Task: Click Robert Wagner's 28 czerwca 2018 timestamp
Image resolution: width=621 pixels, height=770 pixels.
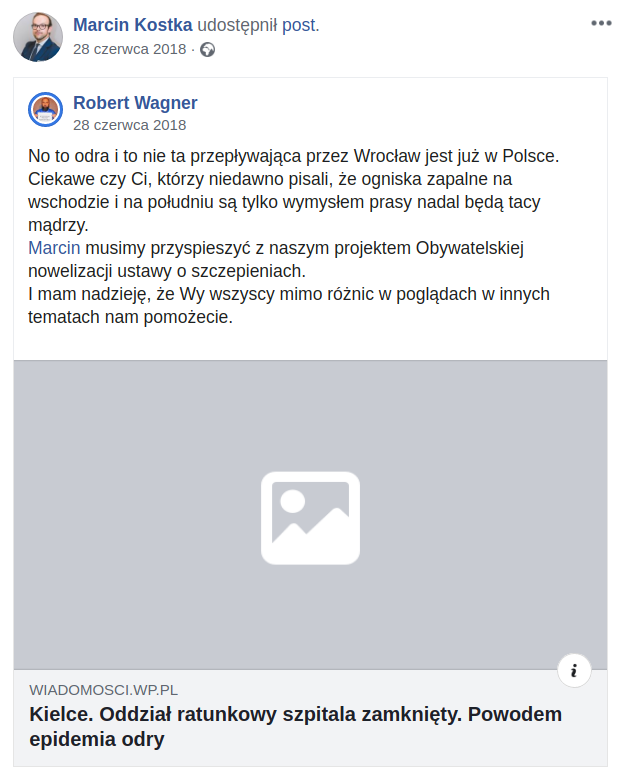Action: point(130,125)
